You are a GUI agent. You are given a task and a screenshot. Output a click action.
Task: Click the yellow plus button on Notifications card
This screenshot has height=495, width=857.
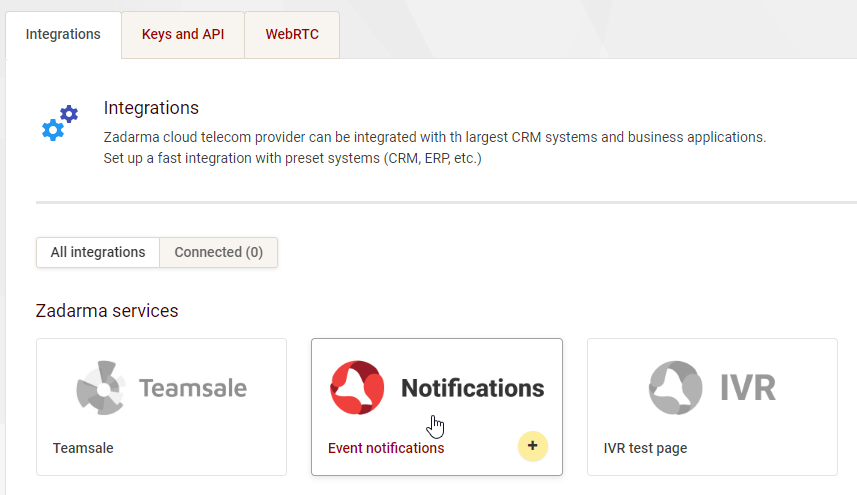coord(532,446)
